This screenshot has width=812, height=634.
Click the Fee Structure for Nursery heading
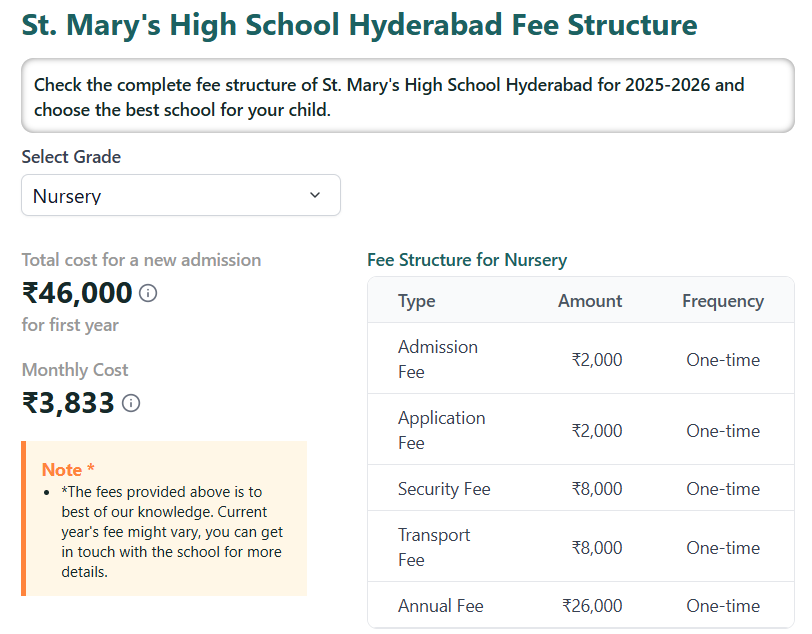[467, 260]
